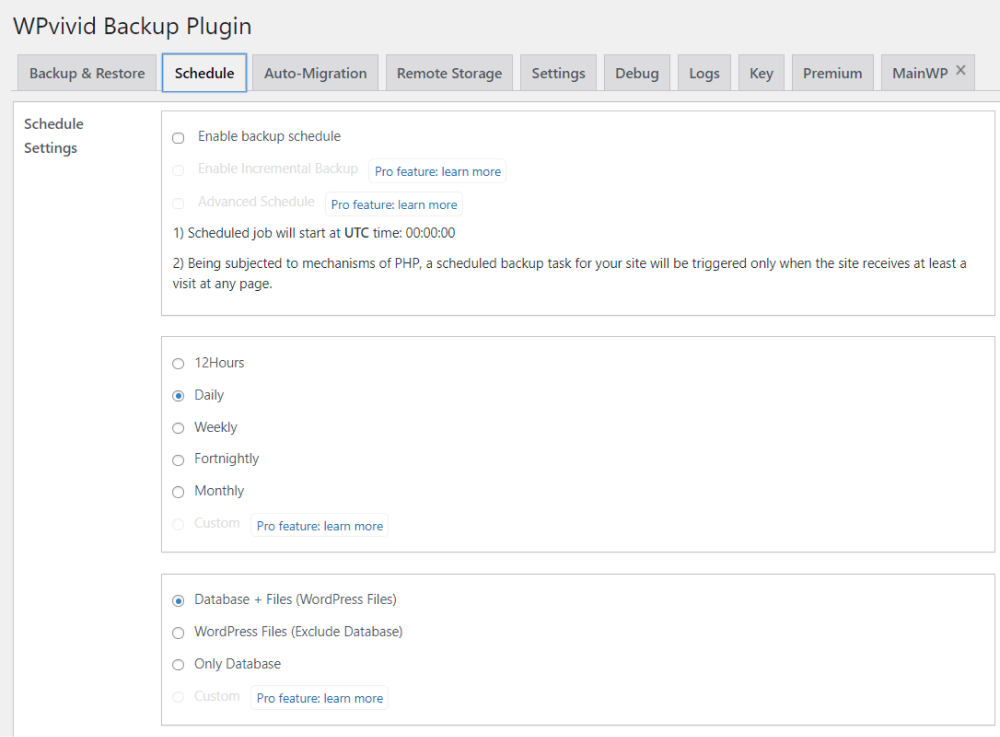Select WordPress Files (Exclude Database) option
This screenshot has width=1000, height=737.
179,632
